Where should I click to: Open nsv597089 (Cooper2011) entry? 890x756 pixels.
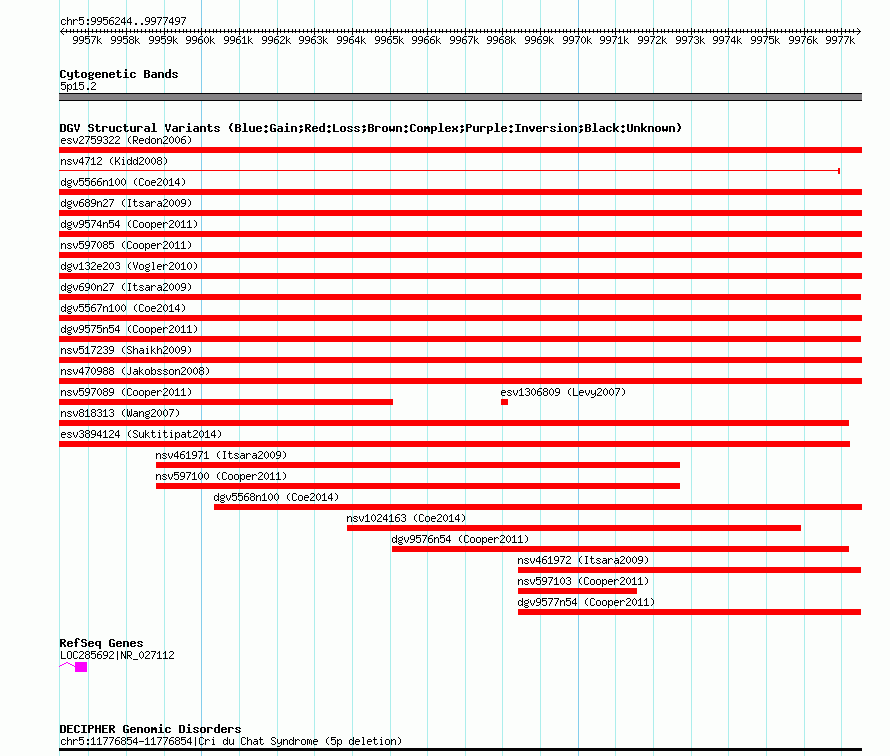click(x=126, y=392)
